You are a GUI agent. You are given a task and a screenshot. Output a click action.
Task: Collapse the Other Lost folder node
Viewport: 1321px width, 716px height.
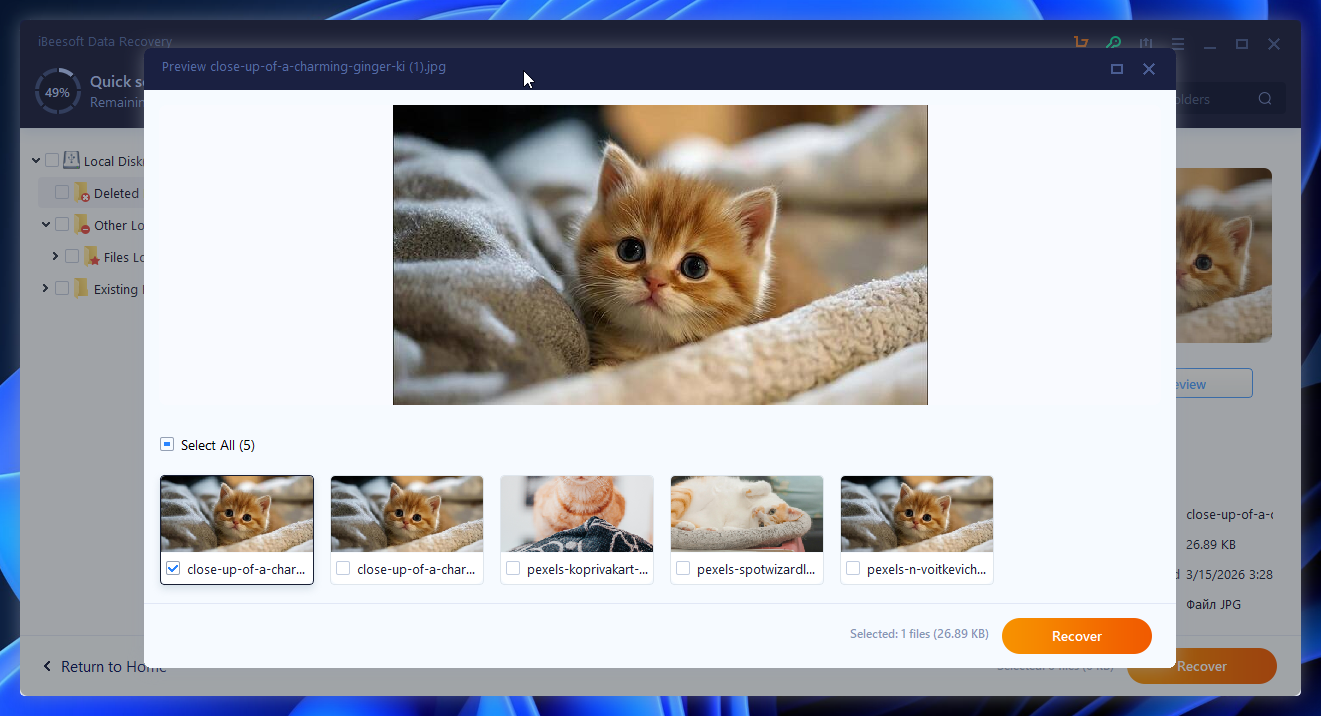coord(46,225)
